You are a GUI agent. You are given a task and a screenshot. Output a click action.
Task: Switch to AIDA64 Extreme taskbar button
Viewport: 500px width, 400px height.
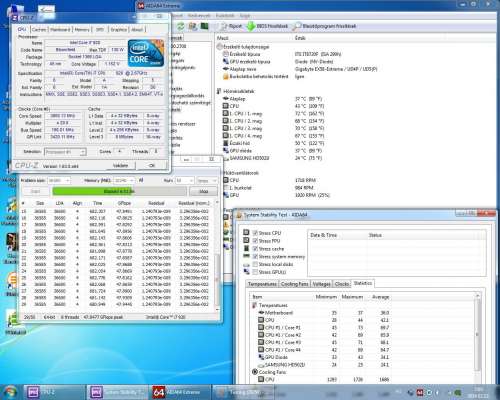click(x=180, y=392)
